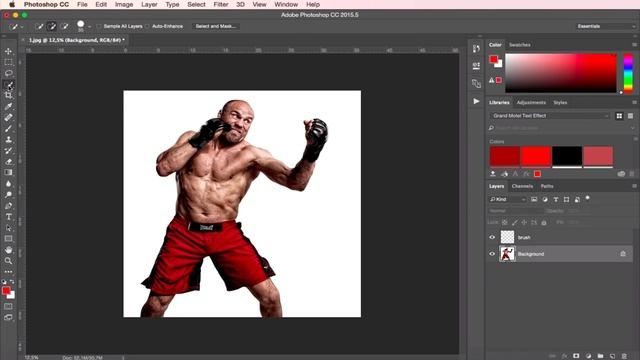The width and height of the screenshot is (640, 360).
Task: Switch to the Adjustments tab
Action: pos(531,102)
